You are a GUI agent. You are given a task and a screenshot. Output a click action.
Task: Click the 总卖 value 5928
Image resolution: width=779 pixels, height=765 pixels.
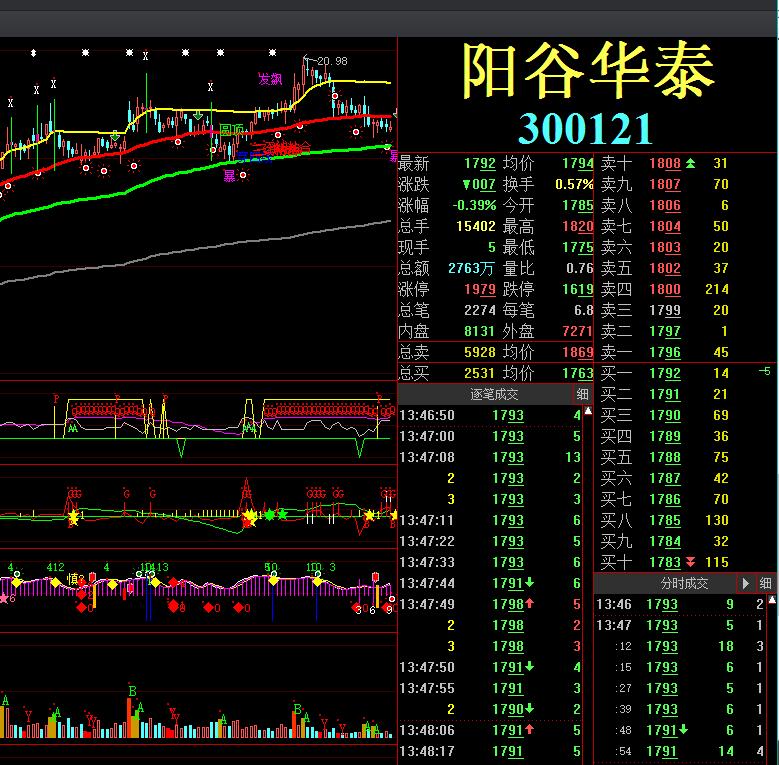(479, 352)
